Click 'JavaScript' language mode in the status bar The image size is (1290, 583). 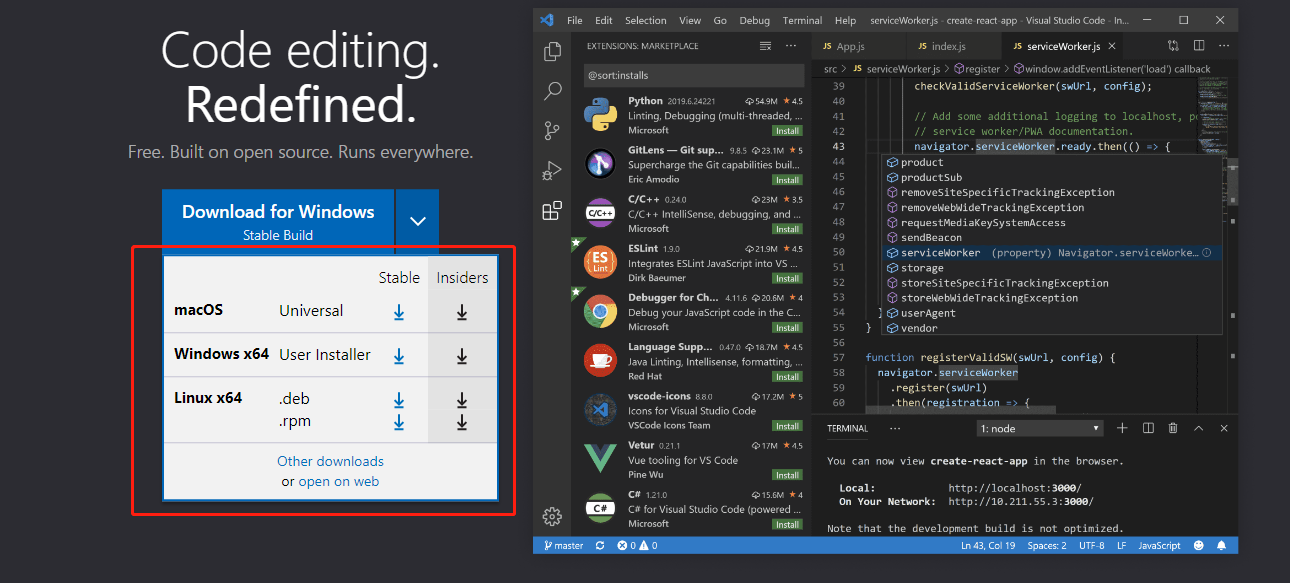coord(1160,546)
